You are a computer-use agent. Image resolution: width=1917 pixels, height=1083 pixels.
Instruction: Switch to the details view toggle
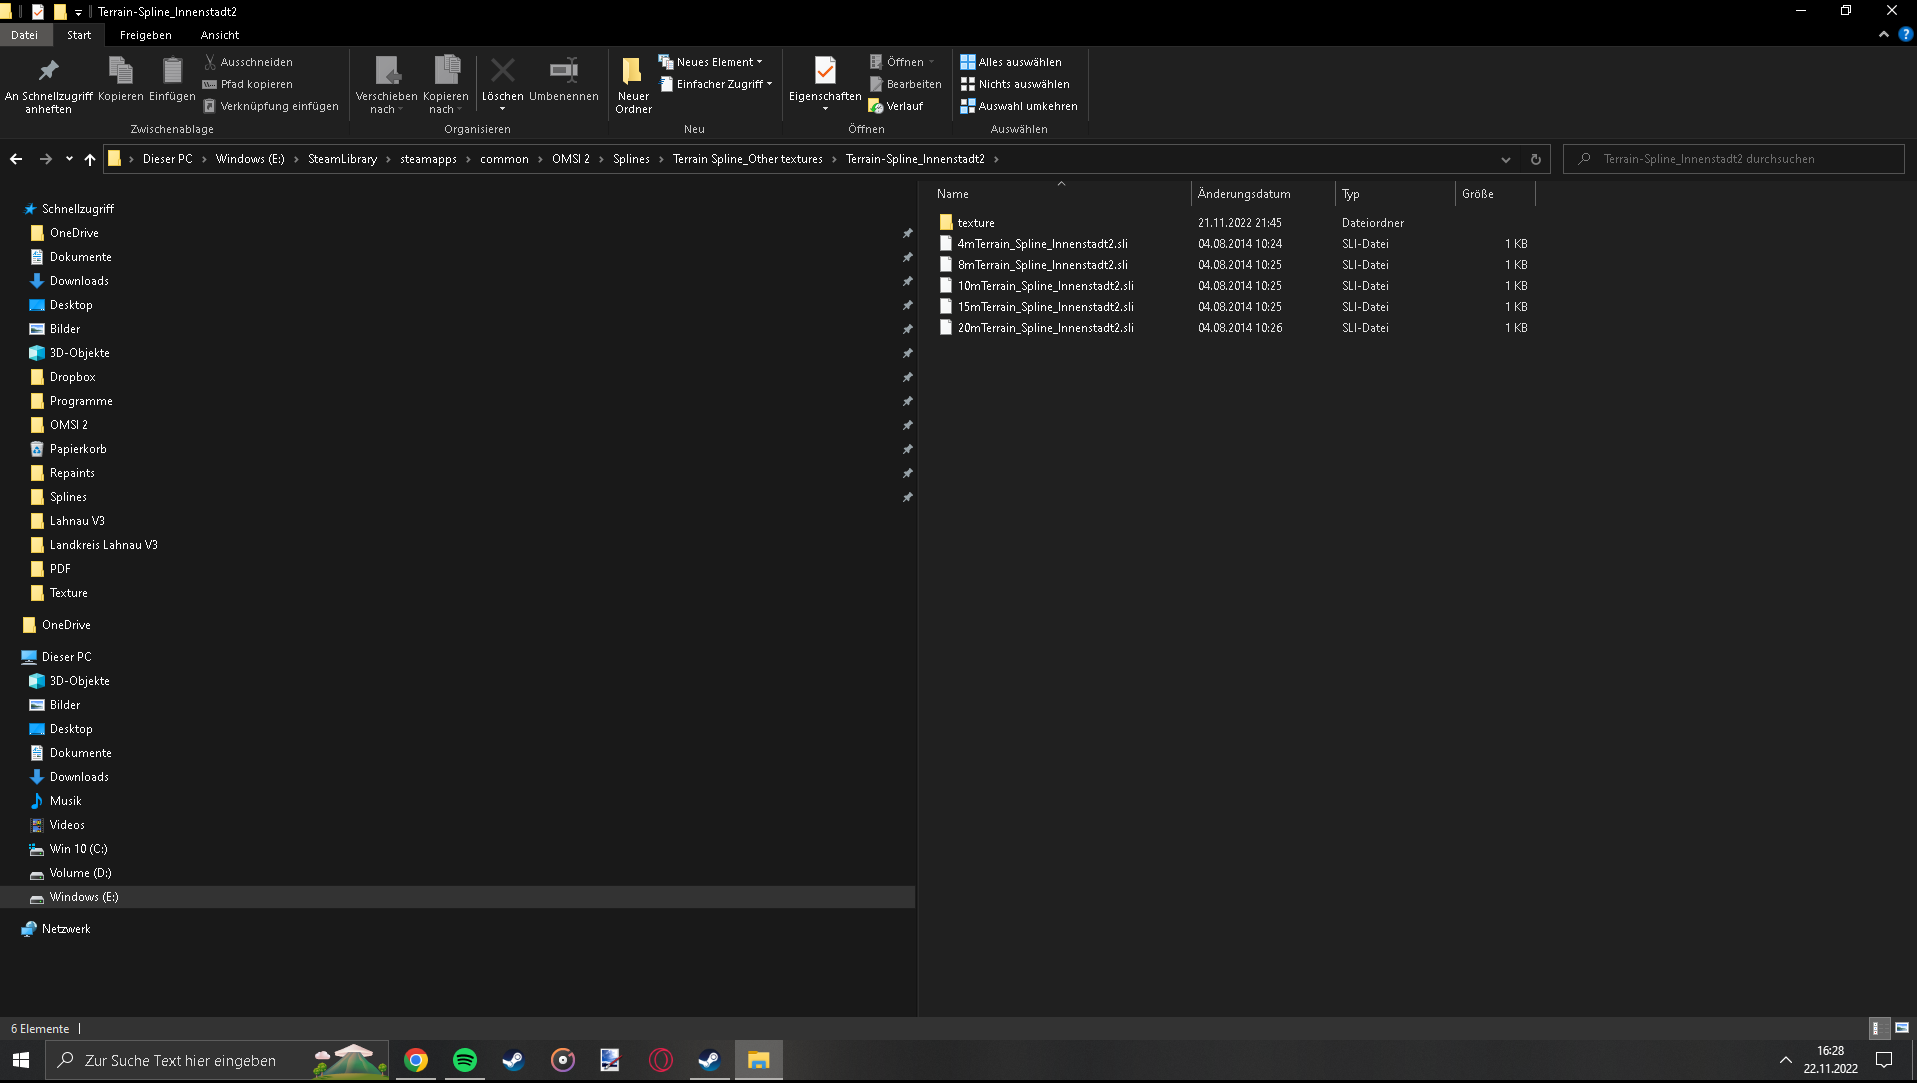pyautogui.click(x=1878, y=1028)
